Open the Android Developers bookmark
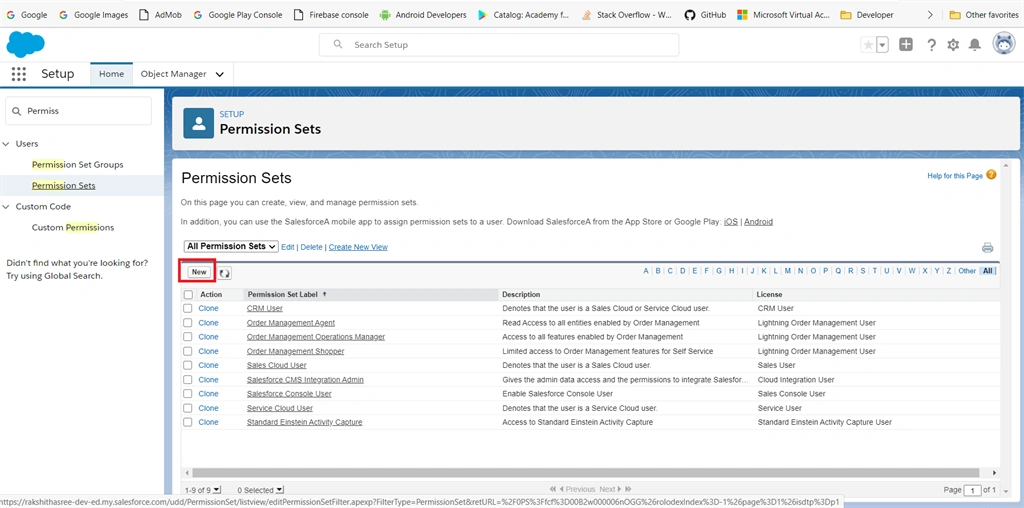1024x508 pixels. tap(423, 14)
